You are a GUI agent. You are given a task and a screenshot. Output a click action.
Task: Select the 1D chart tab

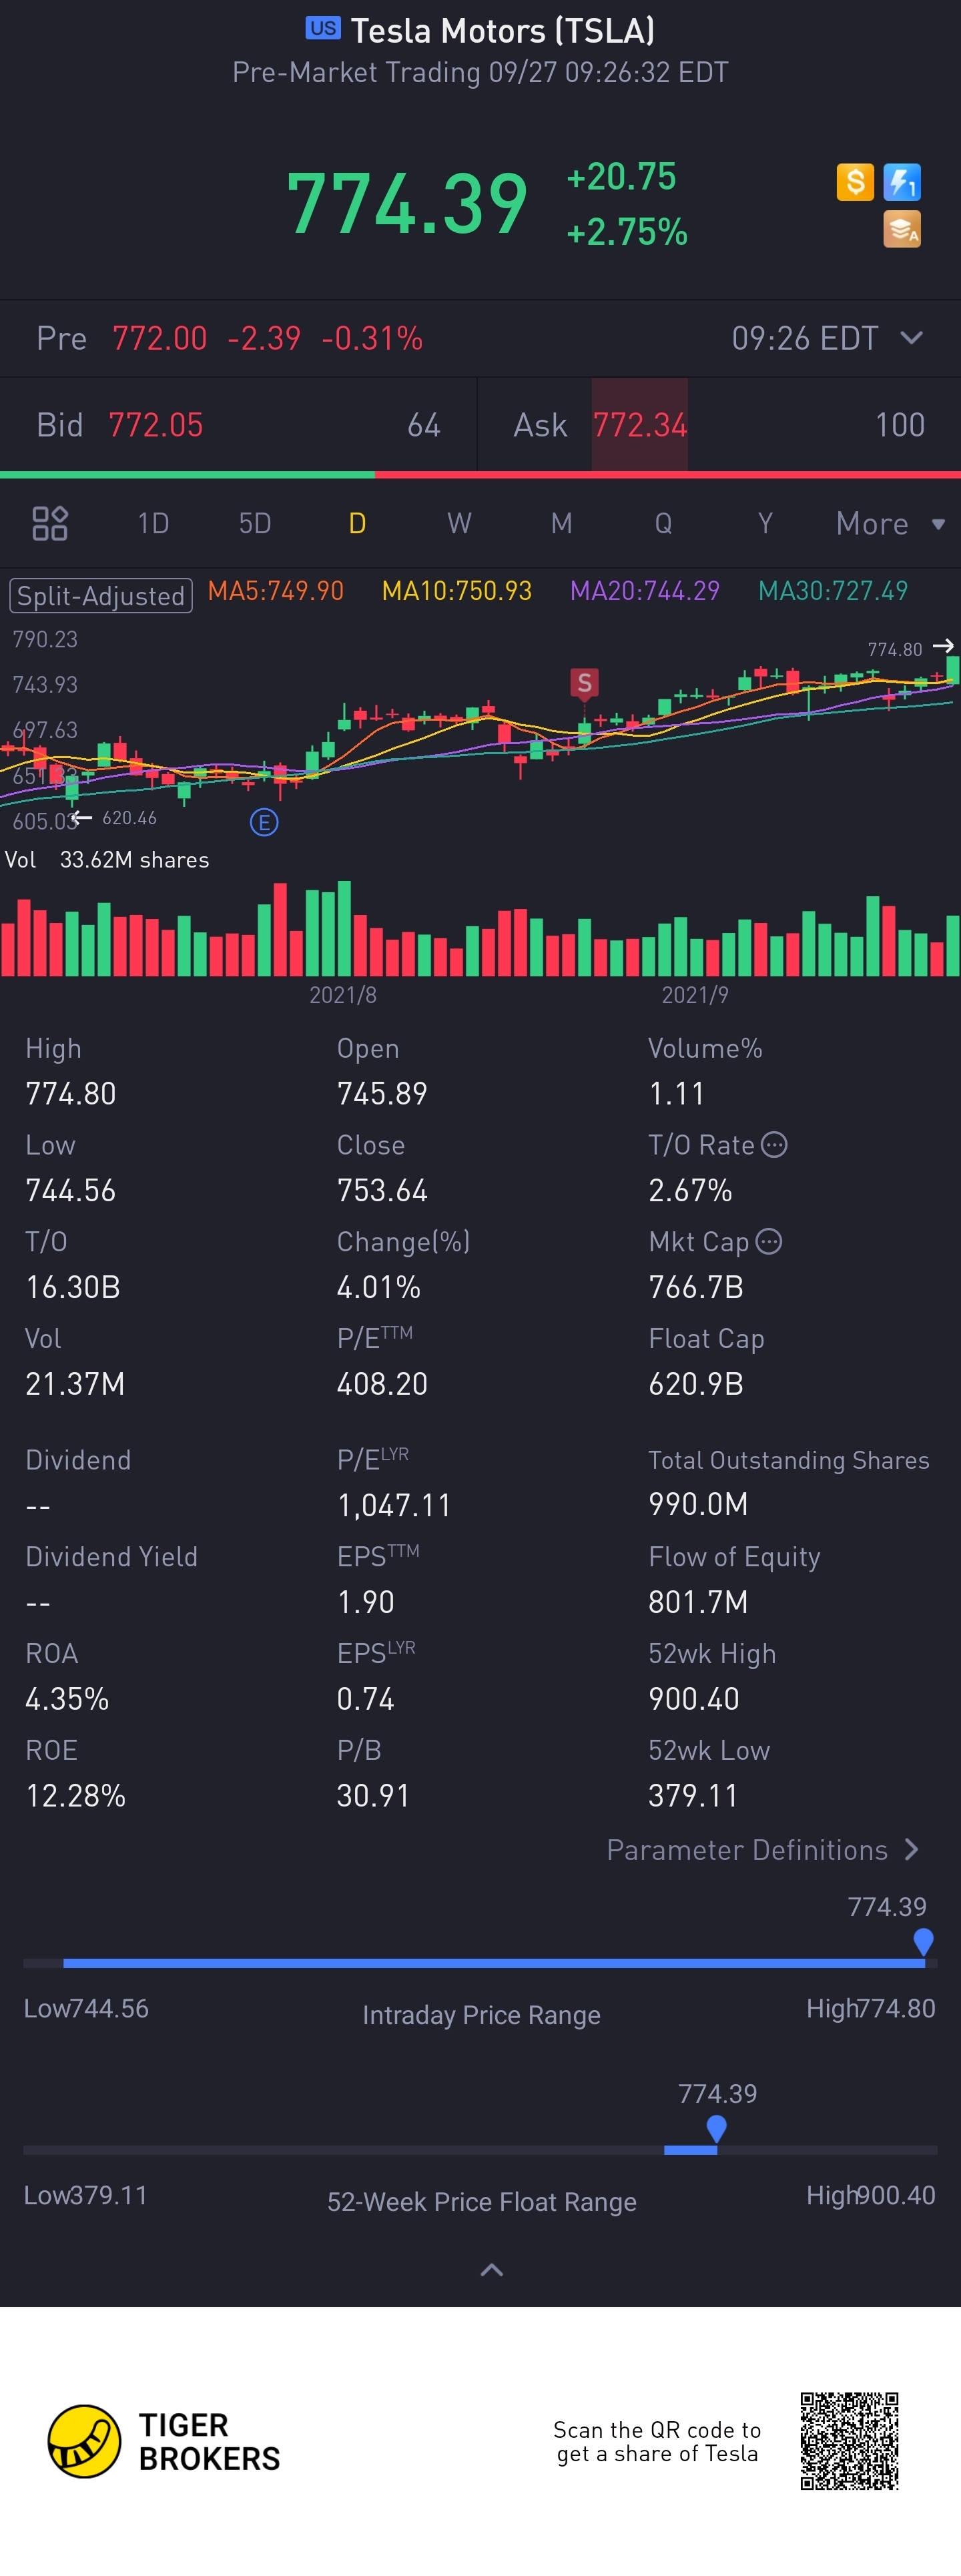click(153, 523)
